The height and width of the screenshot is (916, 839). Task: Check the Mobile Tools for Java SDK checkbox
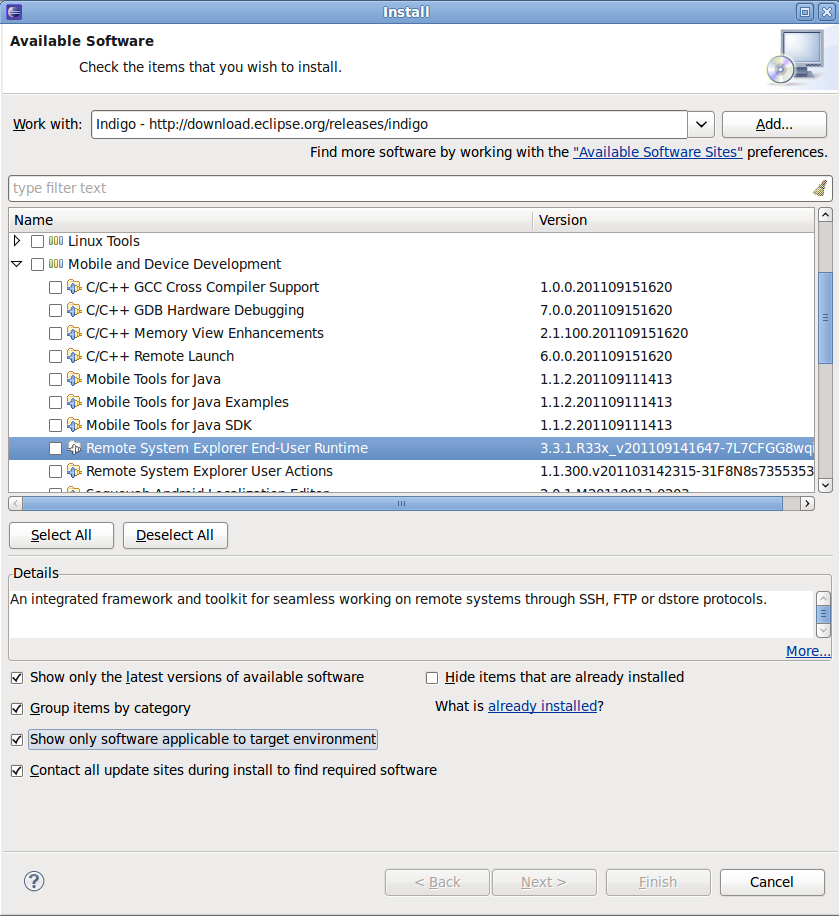click(56, 425)
